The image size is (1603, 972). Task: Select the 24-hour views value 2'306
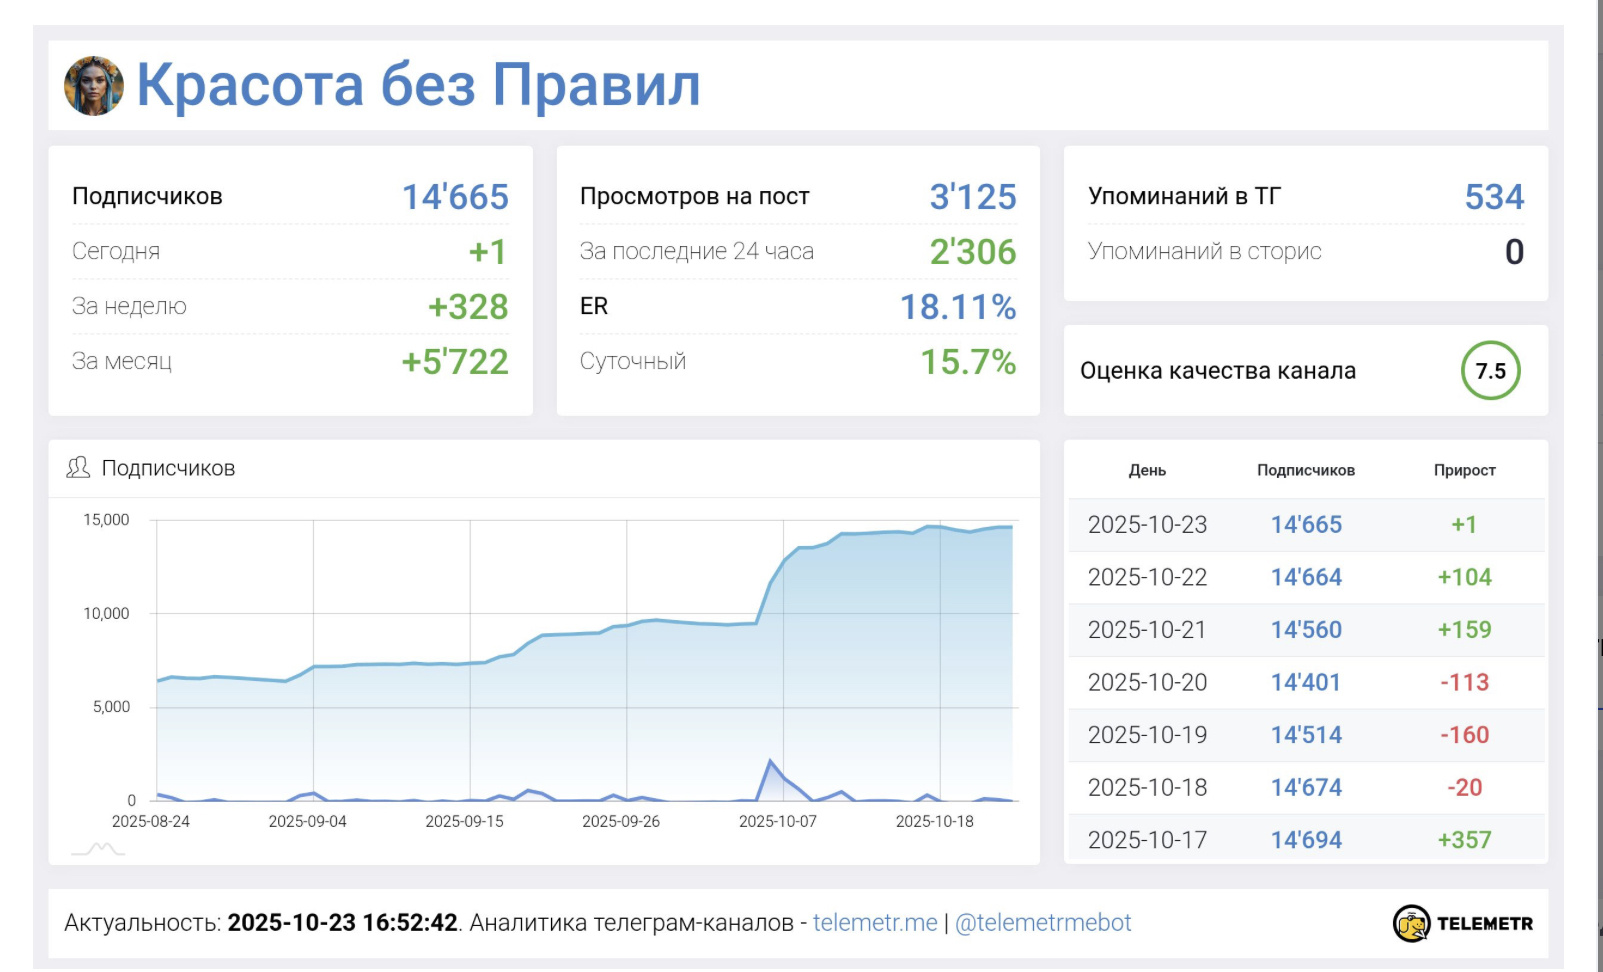pos(973,252)
